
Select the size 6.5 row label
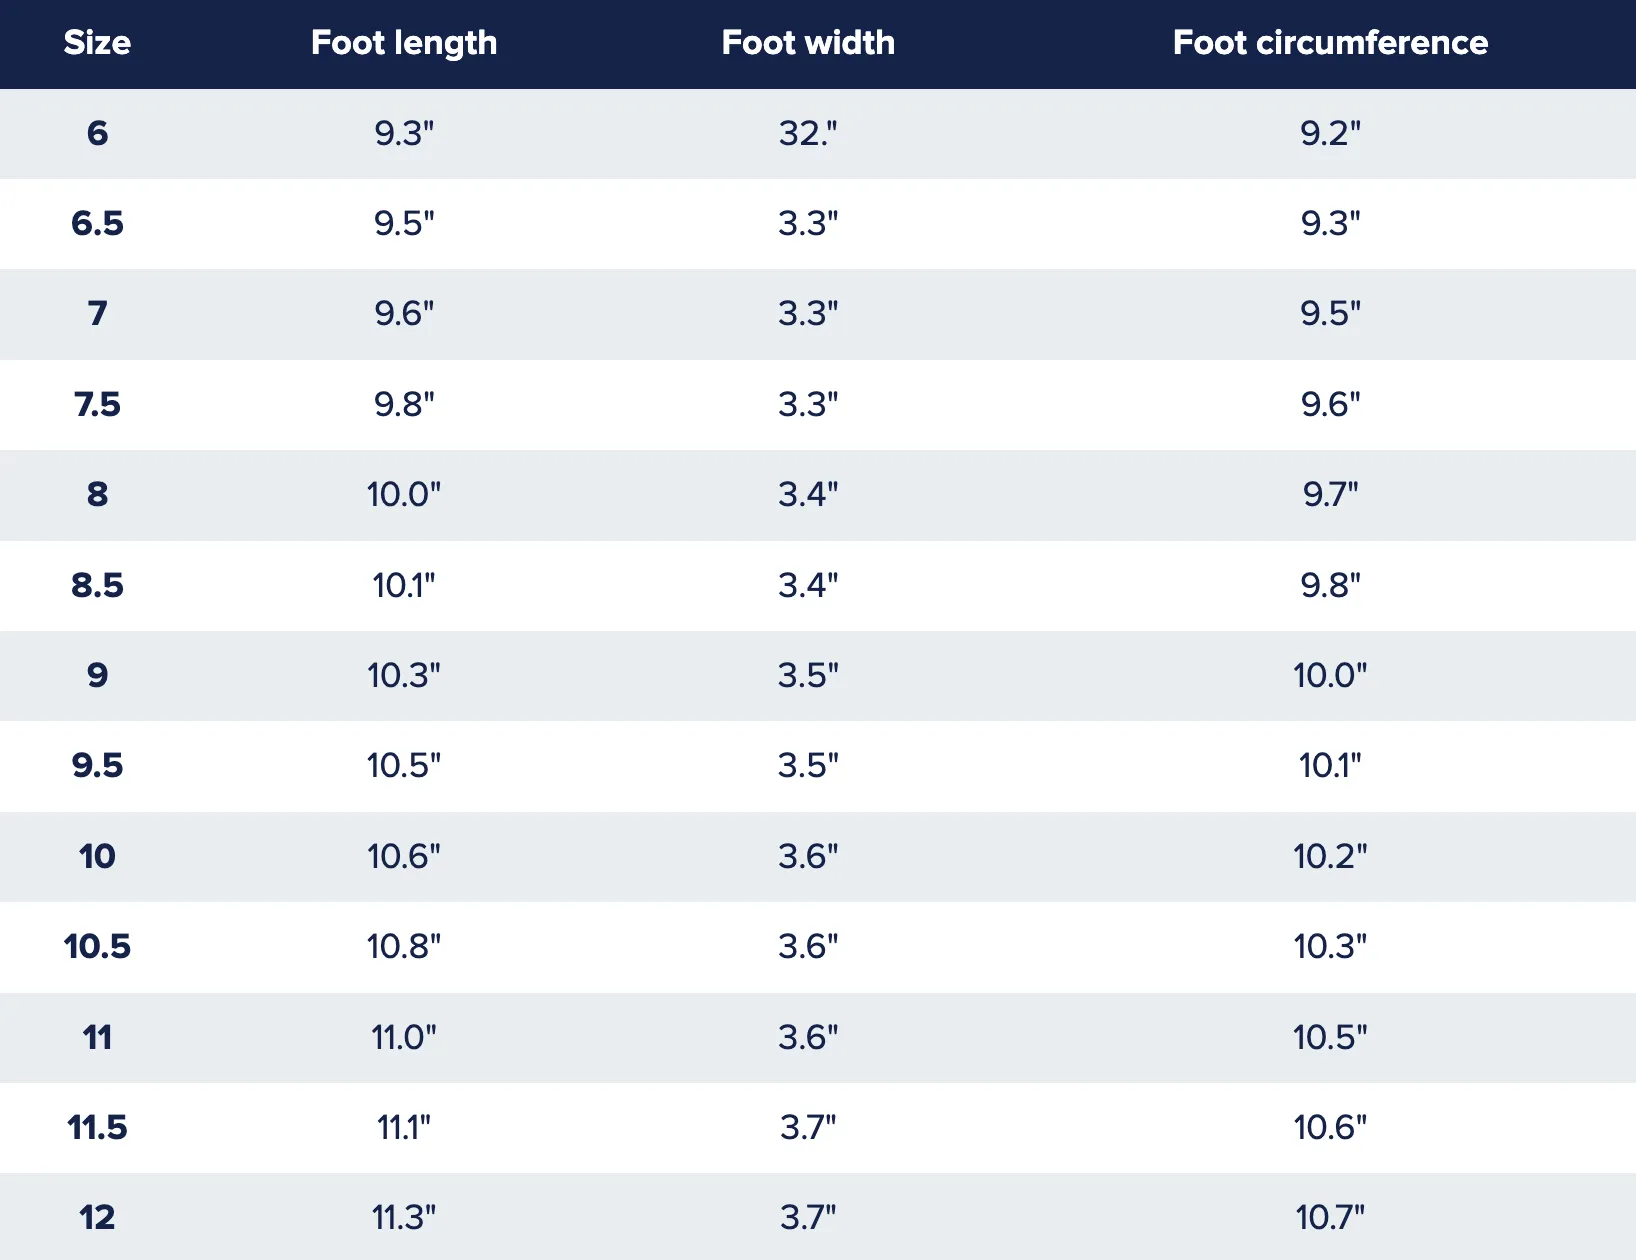97,223
